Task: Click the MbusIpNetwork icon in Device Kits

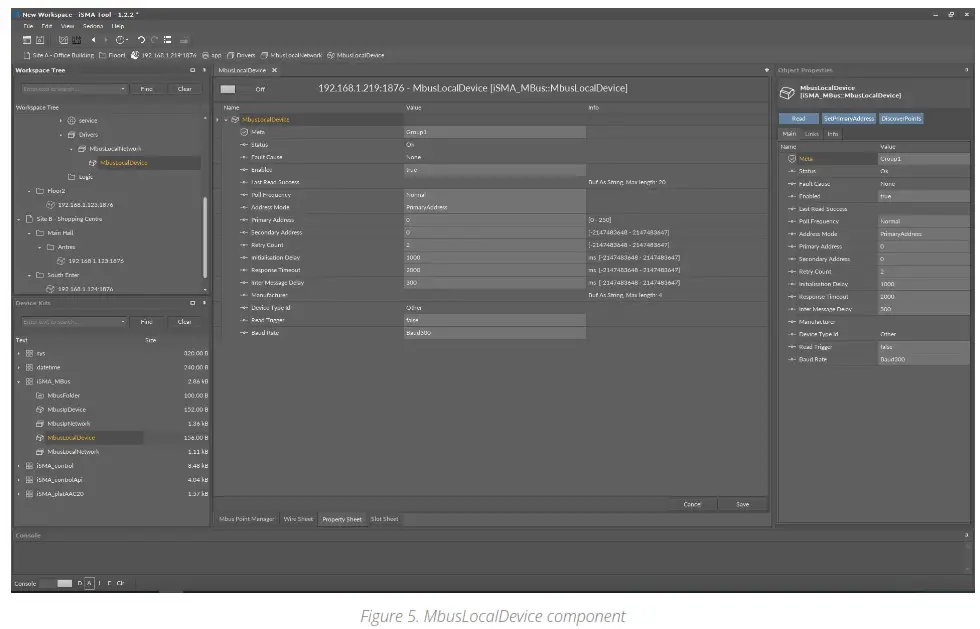Action: click(x=40, y=423)
